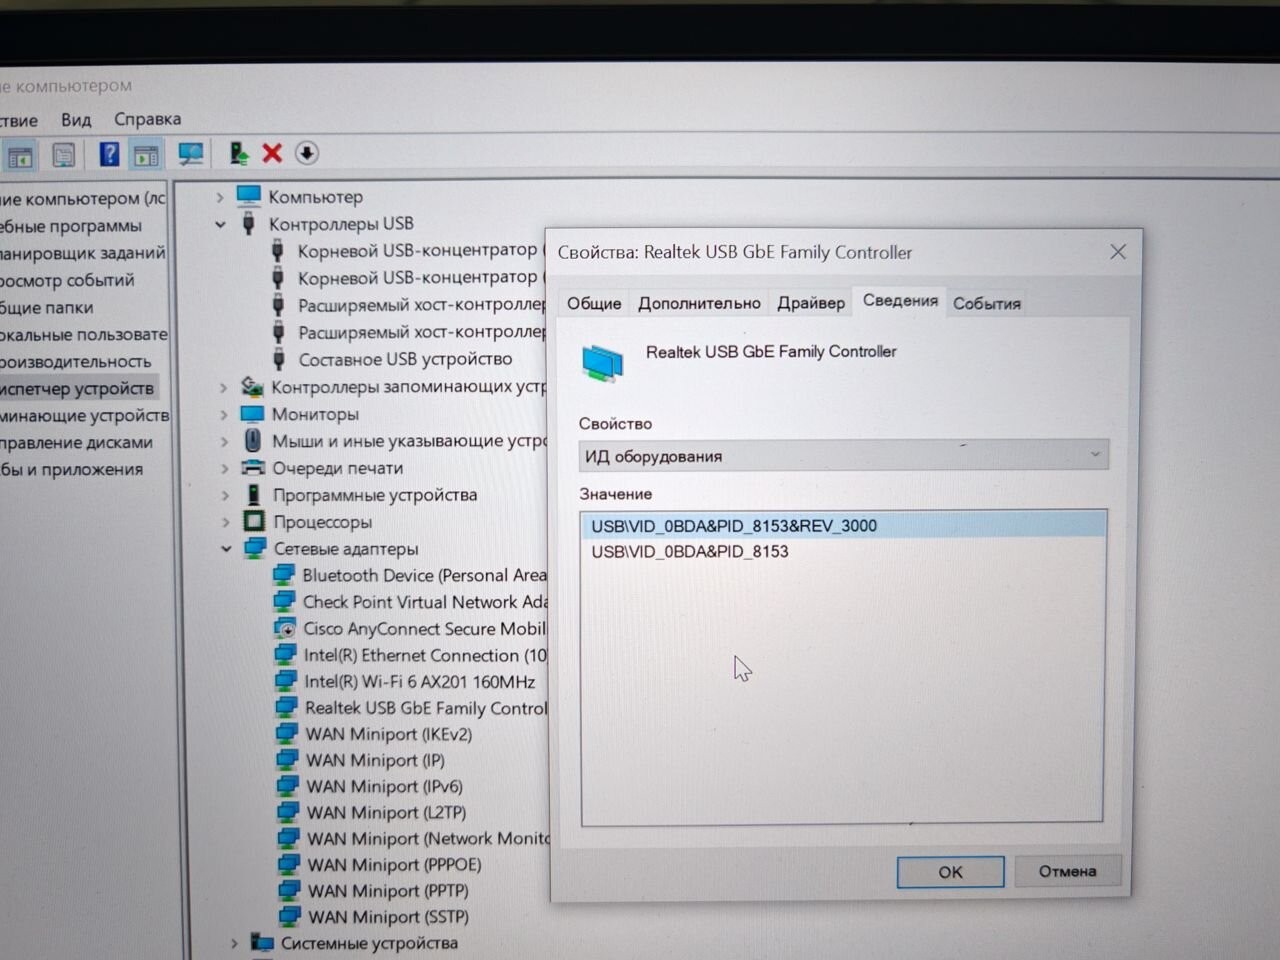Select the first Корневой USB-концентратор entry

pyautogui.click(x=417, y=250)
